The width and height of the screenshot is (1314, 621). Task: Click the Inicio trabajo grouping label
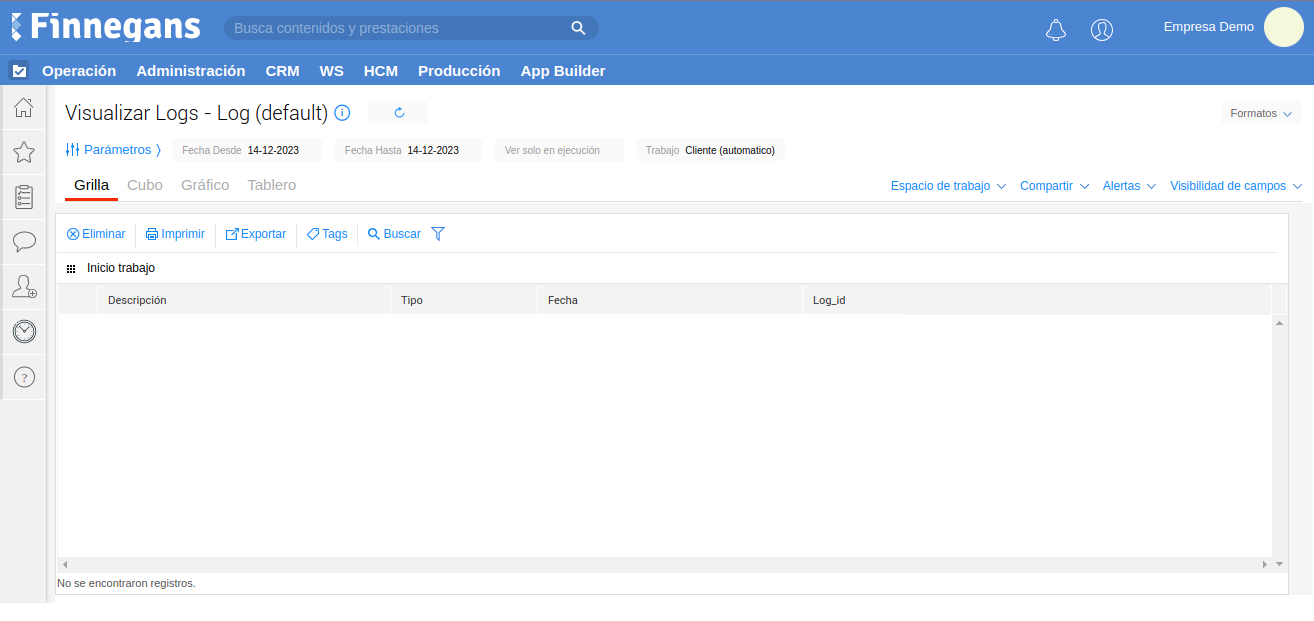[x=121, y=268]
